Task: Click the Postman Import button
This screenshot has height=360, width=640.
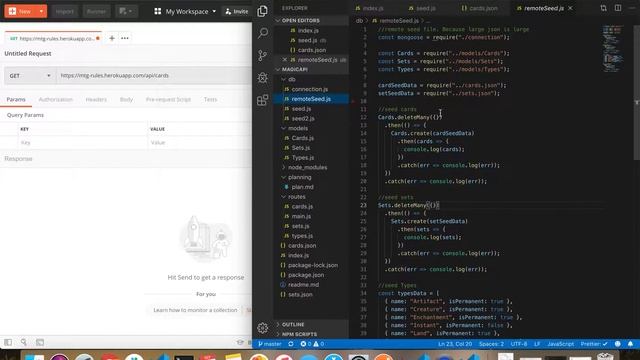Action: coord(64,11)
